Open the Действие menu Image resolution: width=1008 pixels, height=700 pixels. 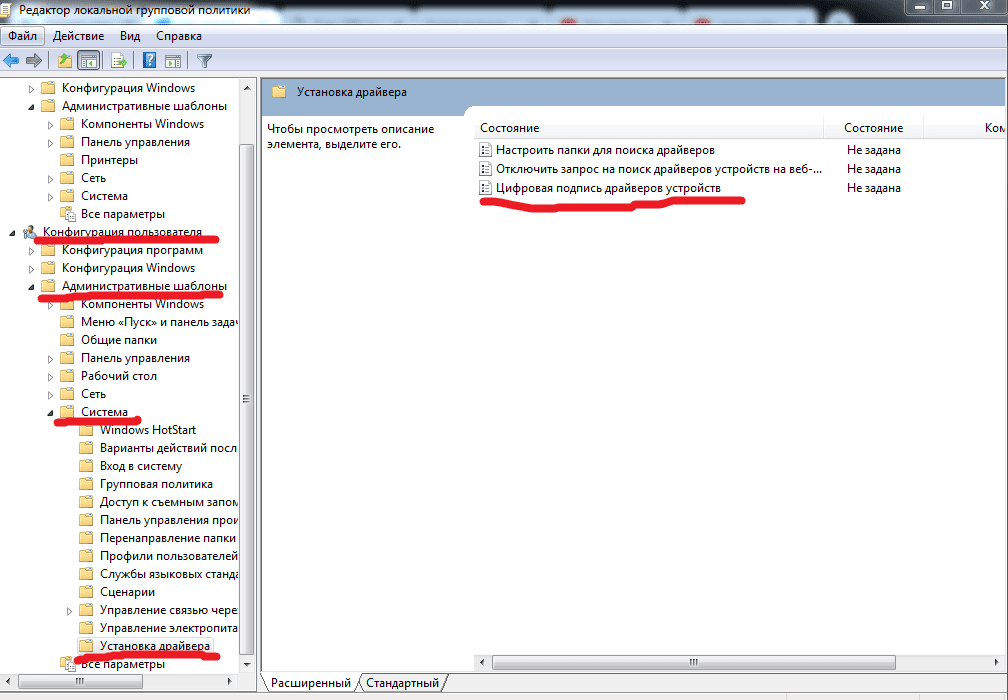(x=78, y=35)
